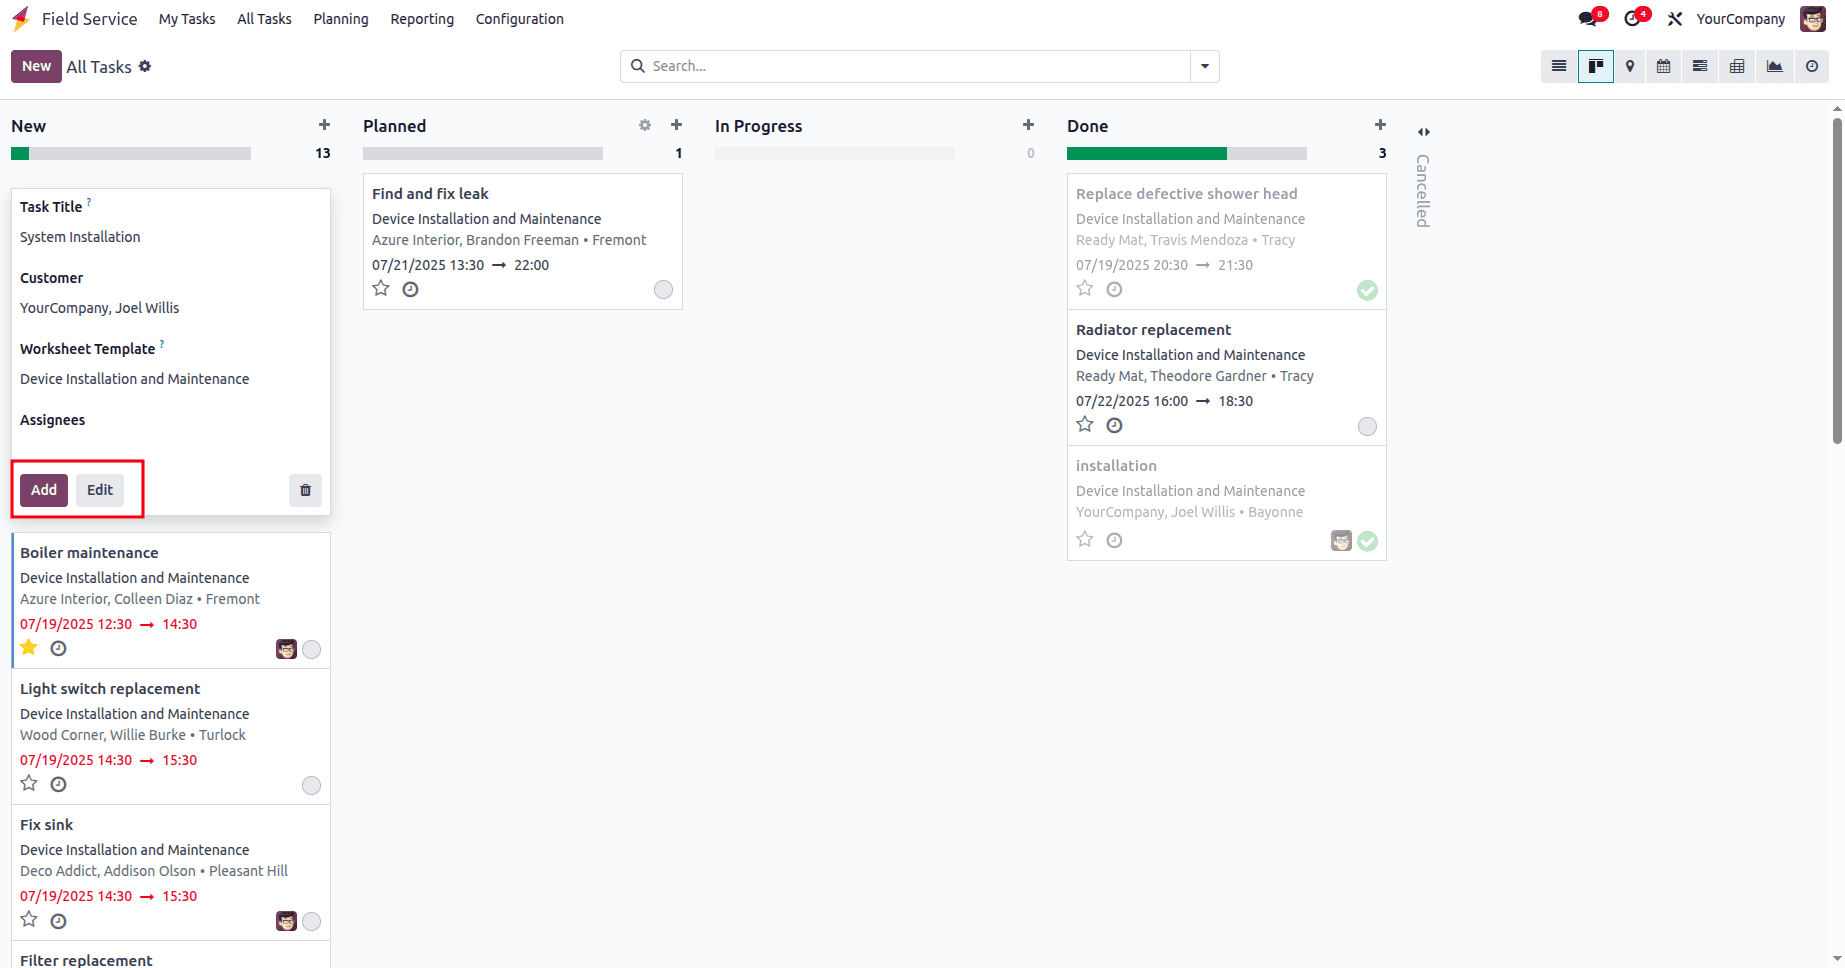Open the user avatar menu

[x=1813, y=19]
